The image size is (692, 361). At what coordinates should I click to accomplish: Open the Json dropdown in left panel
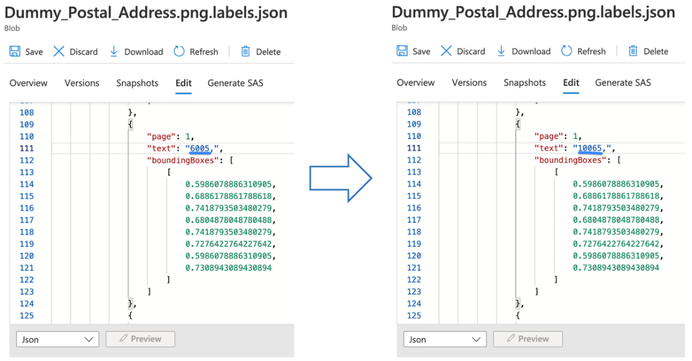pyautogui.click(x=57, y=339)
